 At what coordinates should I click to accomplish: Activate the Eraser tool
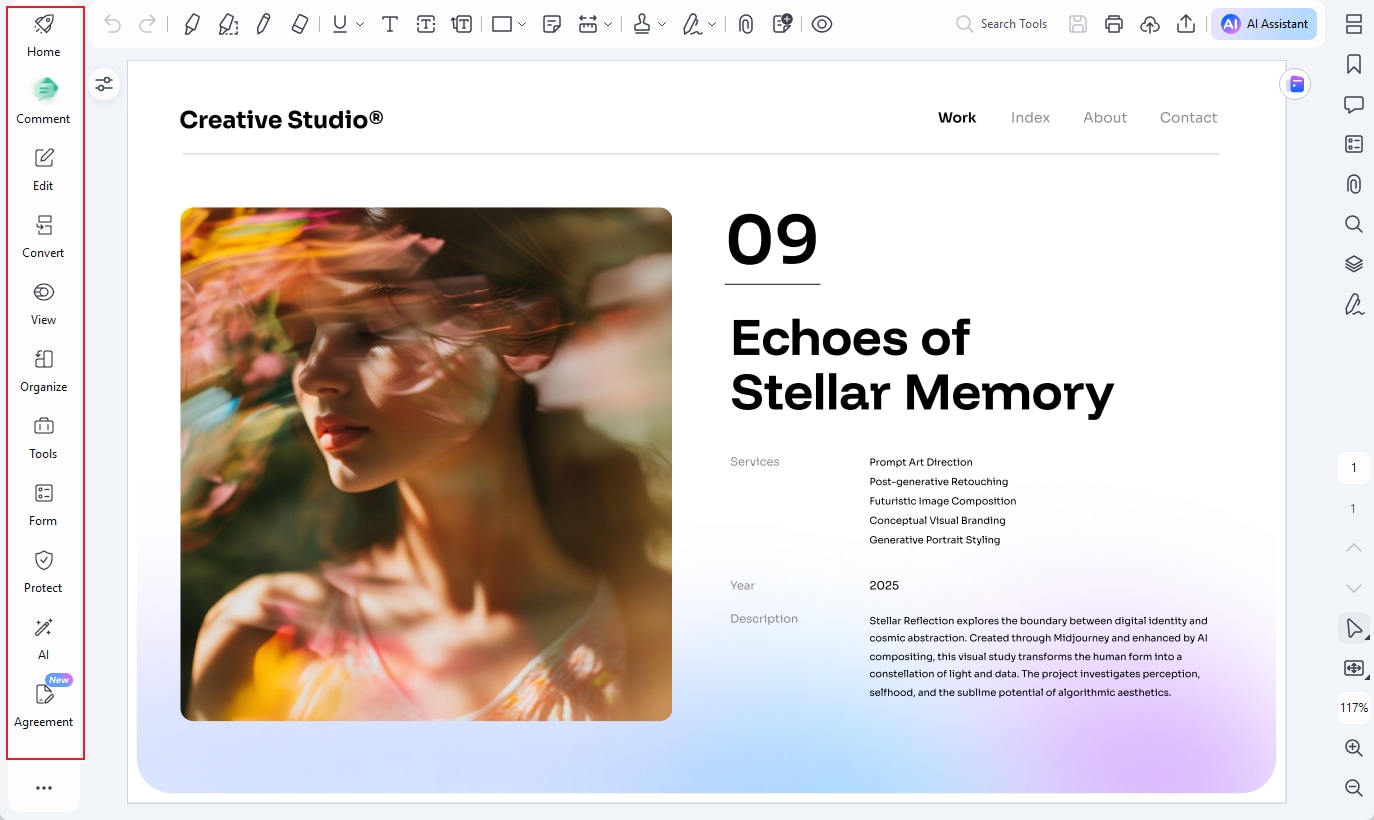[x=300, y=24]
